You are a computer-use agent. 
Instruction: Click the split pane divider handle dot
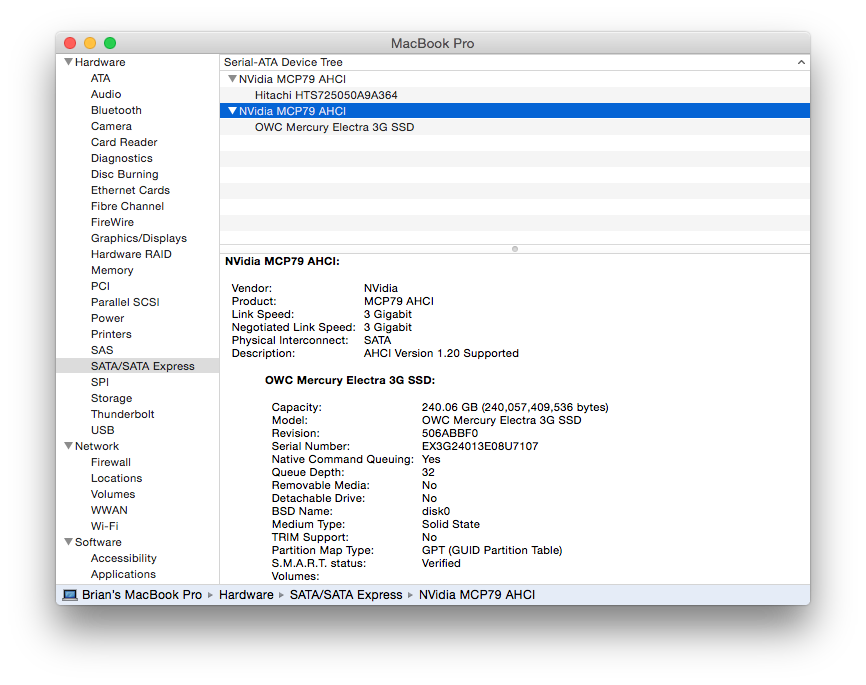[515, 249]
